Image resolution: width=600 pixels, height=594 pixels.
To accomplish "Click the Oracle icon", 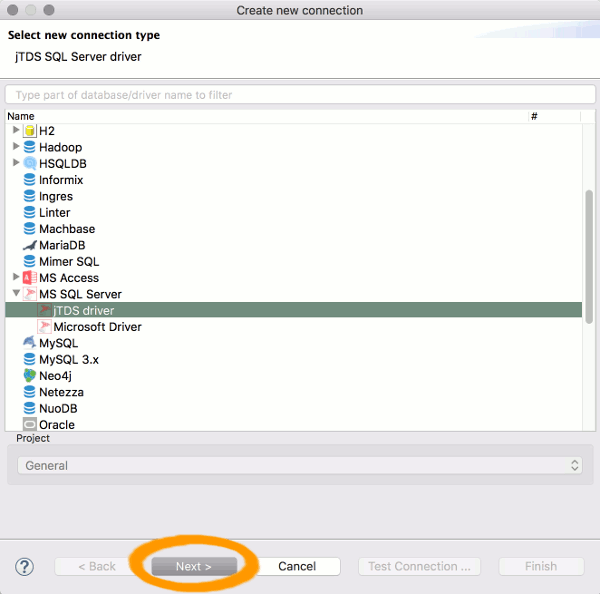I will pos(29,424).
